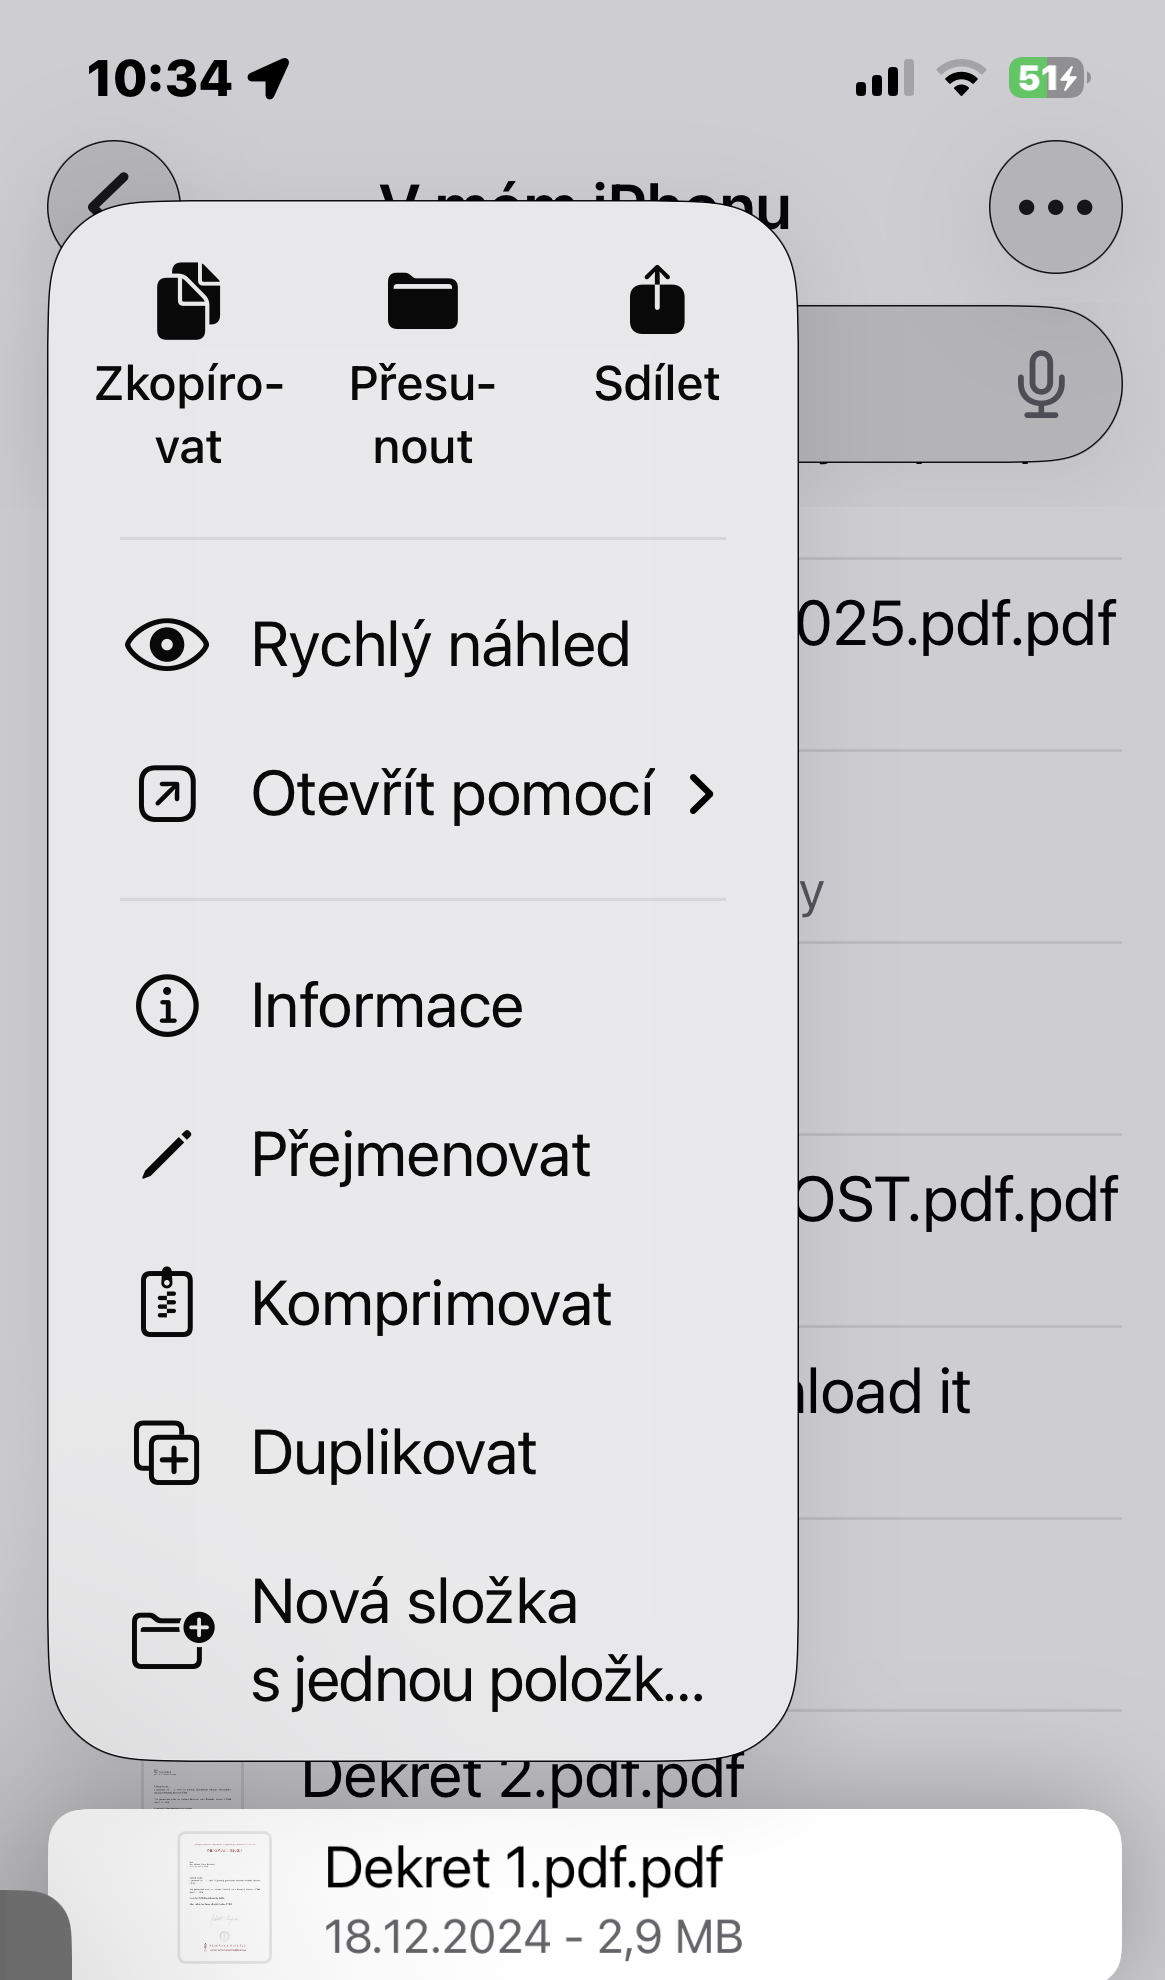1165x1980 pixels.
Task: Tap the Přesunout folder icon
Action: click(422, 300)
